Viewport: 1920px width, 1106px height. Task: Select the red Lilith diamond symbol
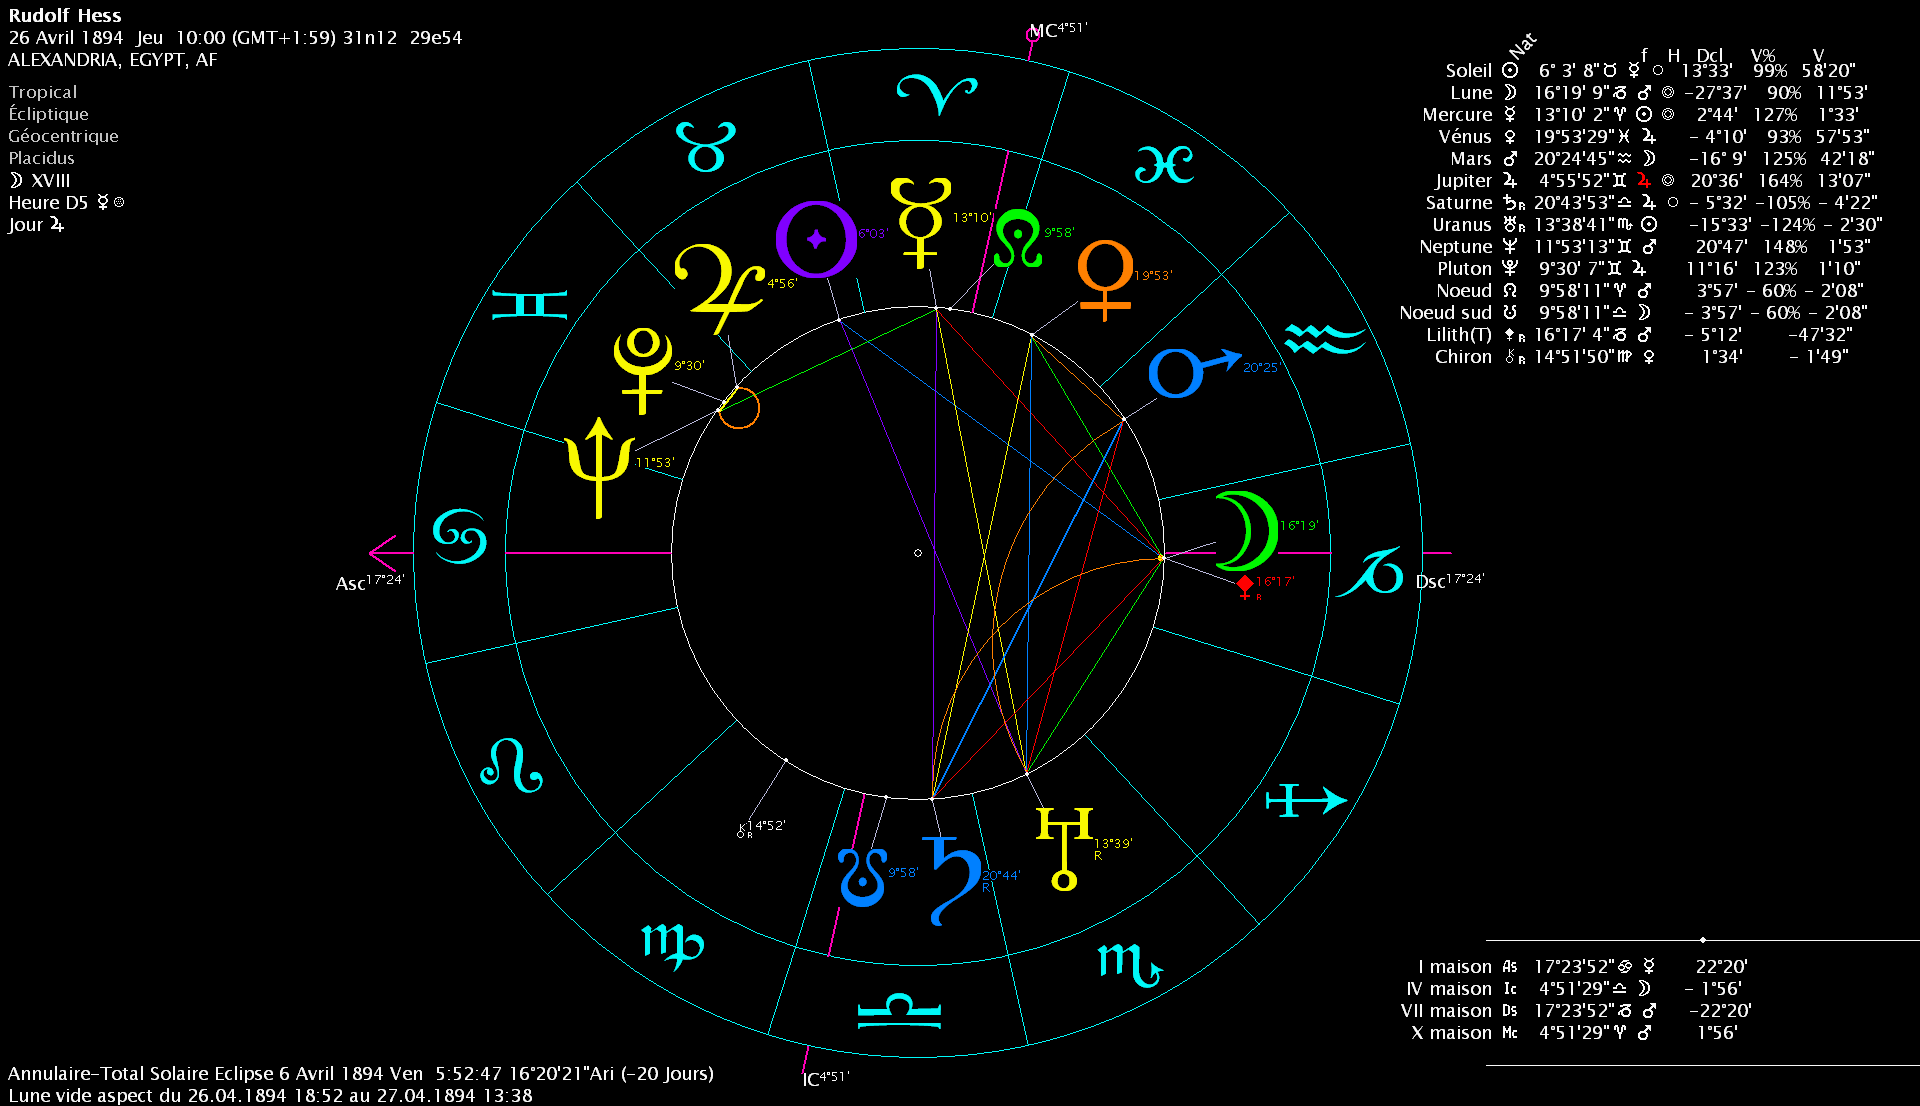click(1245, 586)
